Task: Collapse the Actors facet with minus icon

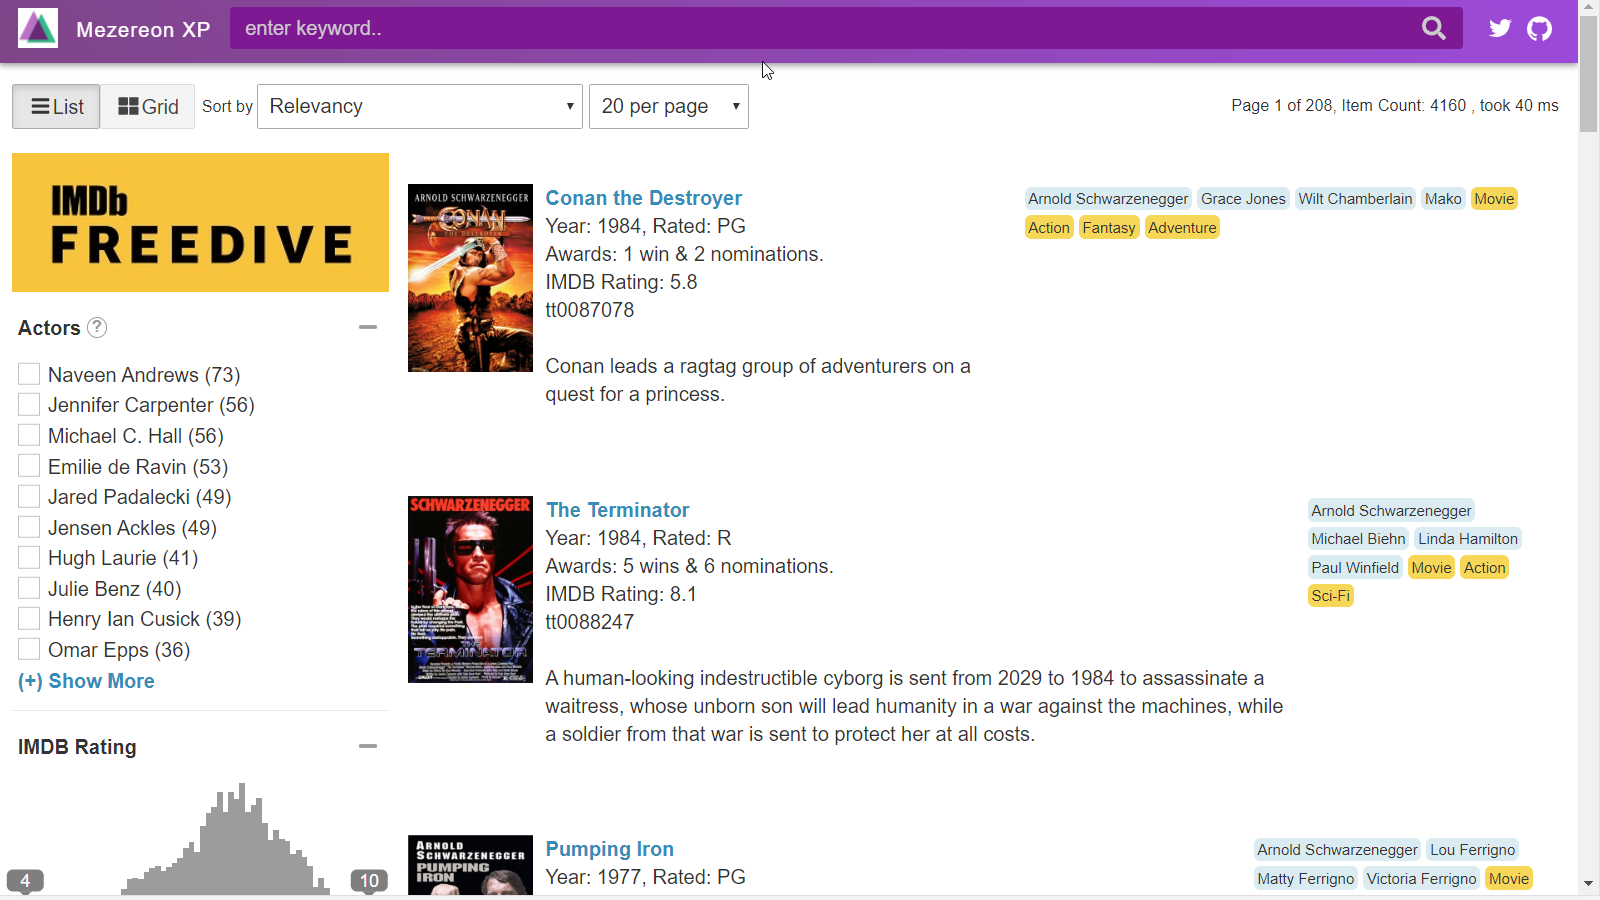Action: coord(368,327)
